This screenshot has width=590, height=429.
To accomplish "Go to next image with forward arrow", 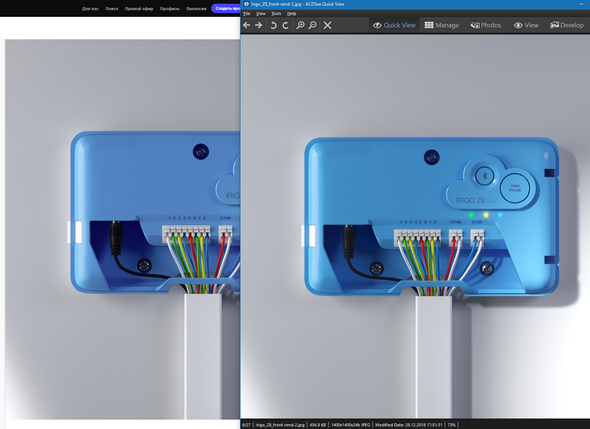I will click(259, 25).
